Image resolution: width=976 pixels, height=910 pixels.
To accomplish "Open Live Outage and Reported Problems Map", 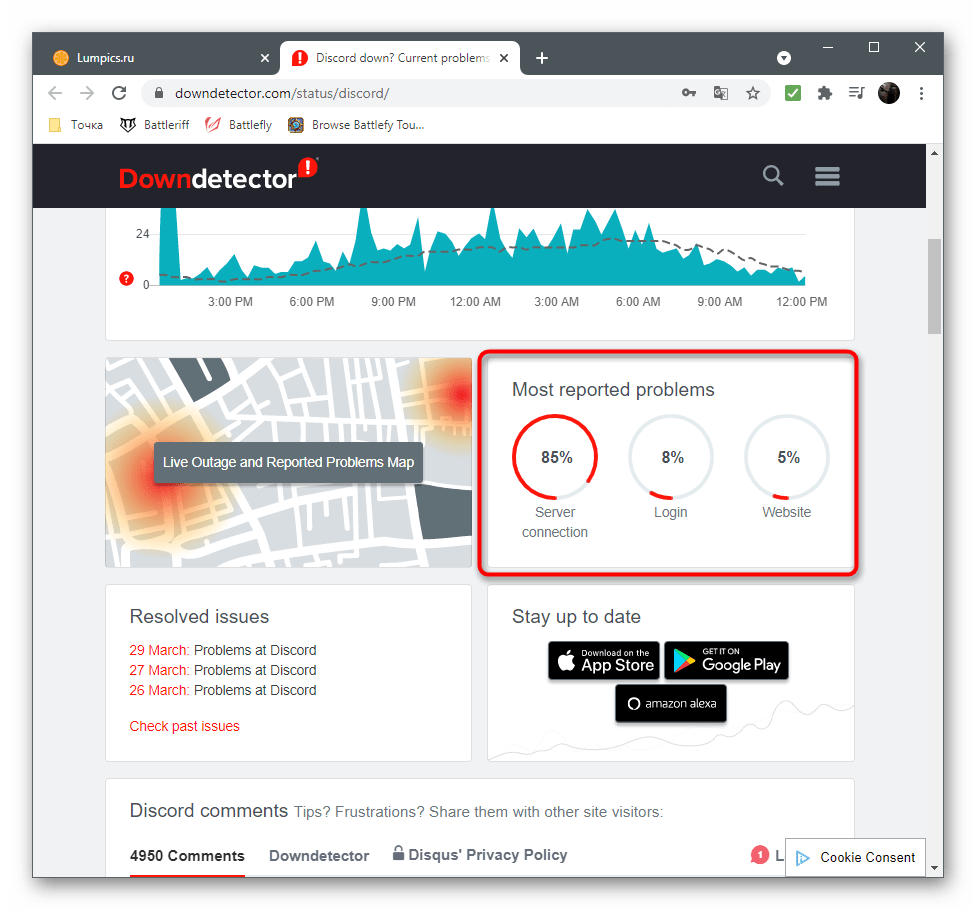I will click(288, 462).
